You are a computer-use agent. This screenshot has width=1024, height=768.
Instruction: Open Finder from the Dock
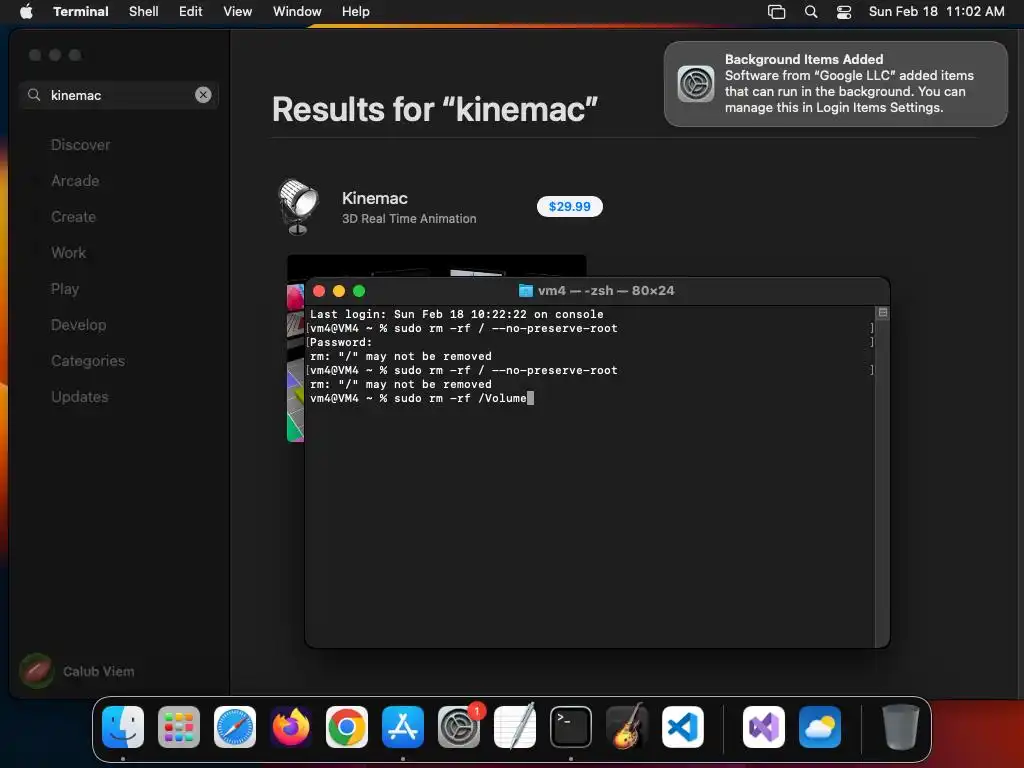(x=123, y=727)
